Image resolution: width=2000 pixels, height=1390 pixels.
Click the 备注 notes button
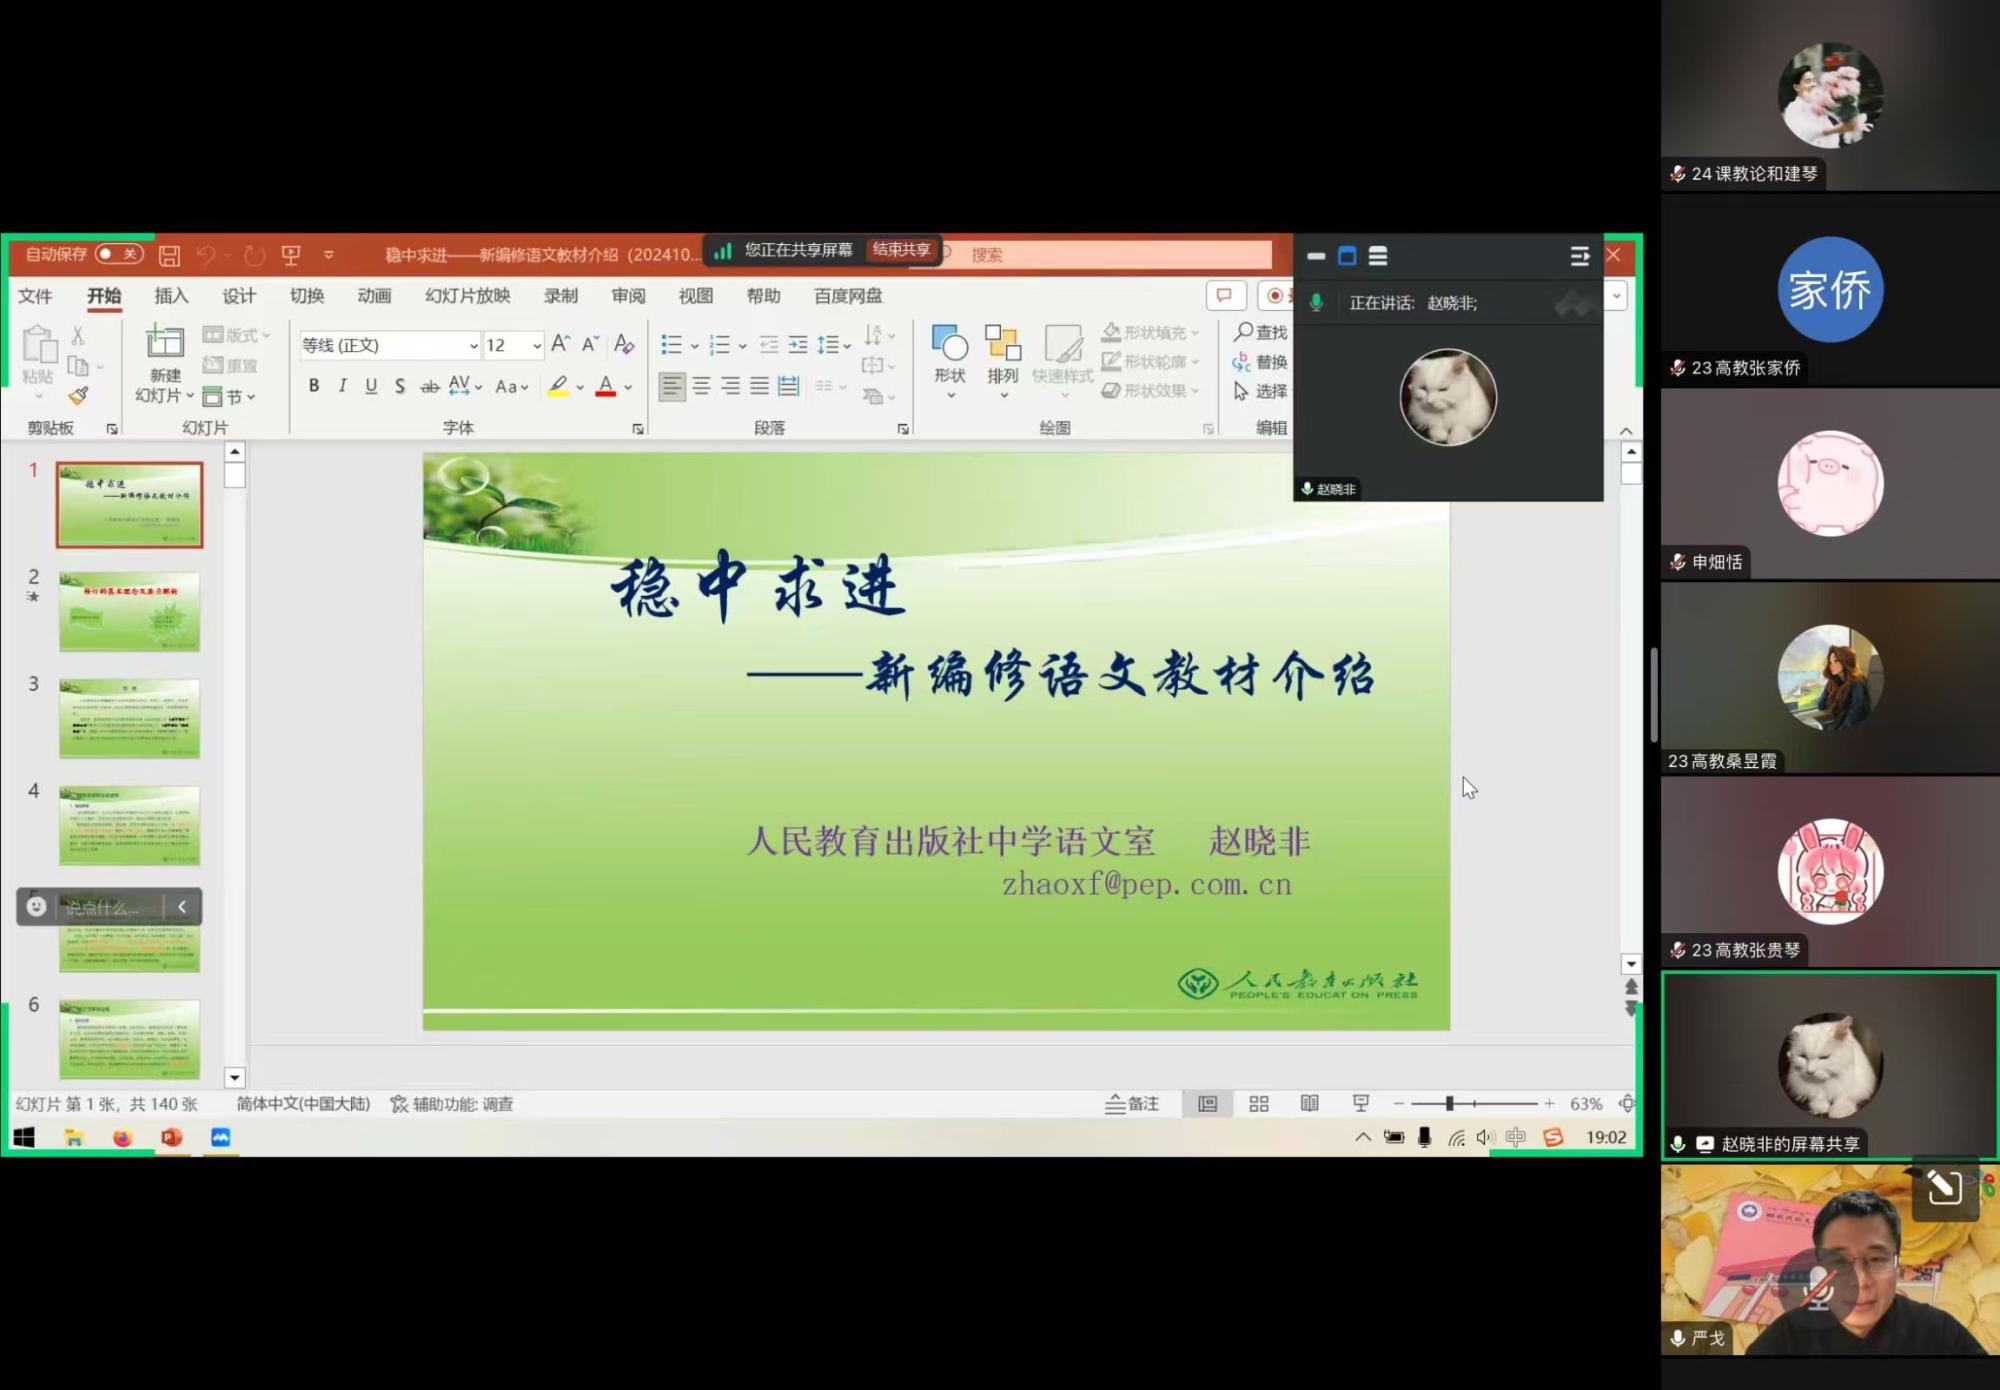click(1132, 1104)
